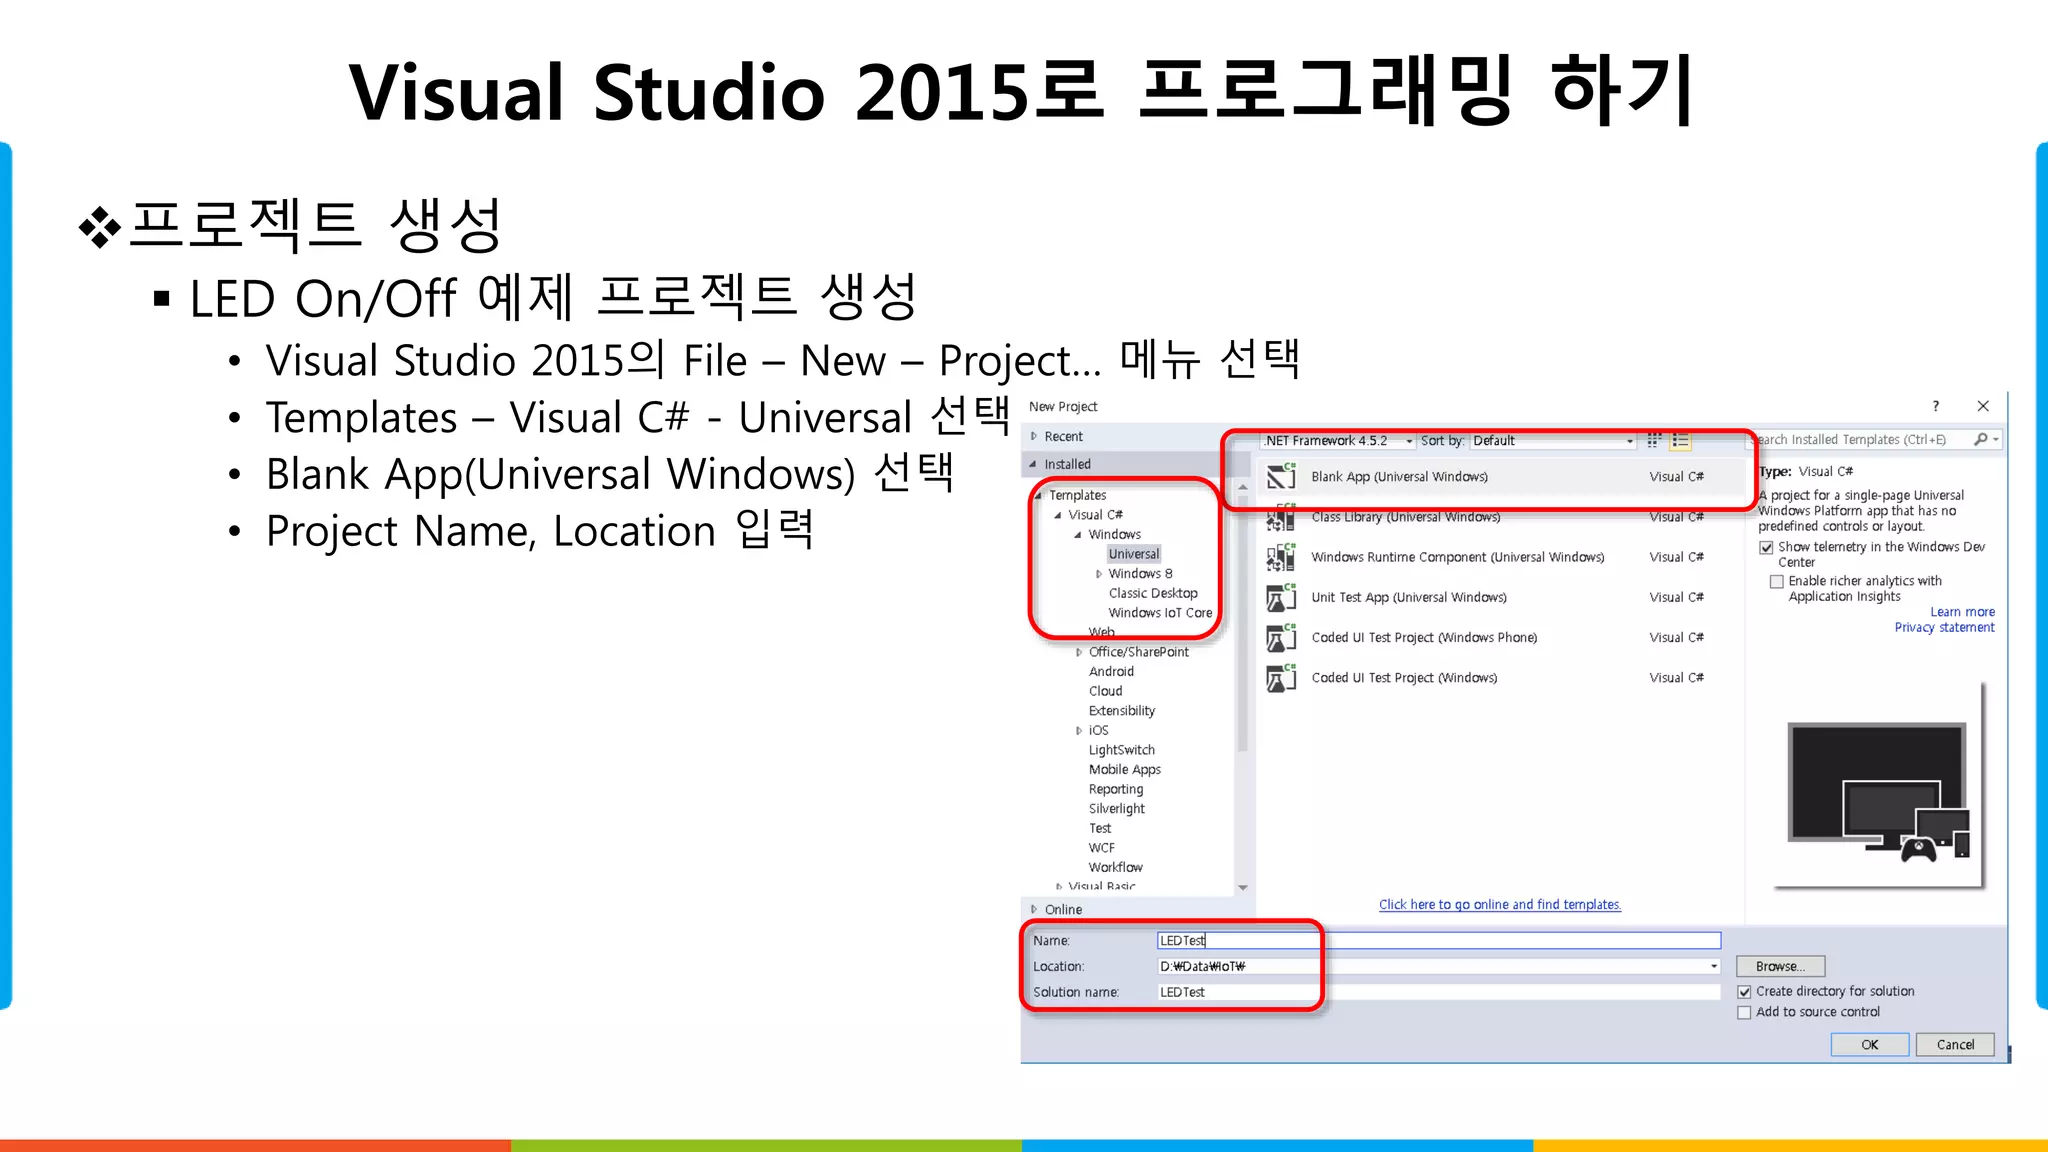Open 'Click here to go online' link
The height and width of the screenshot is (1152, 2048).
coord(1499,905)
